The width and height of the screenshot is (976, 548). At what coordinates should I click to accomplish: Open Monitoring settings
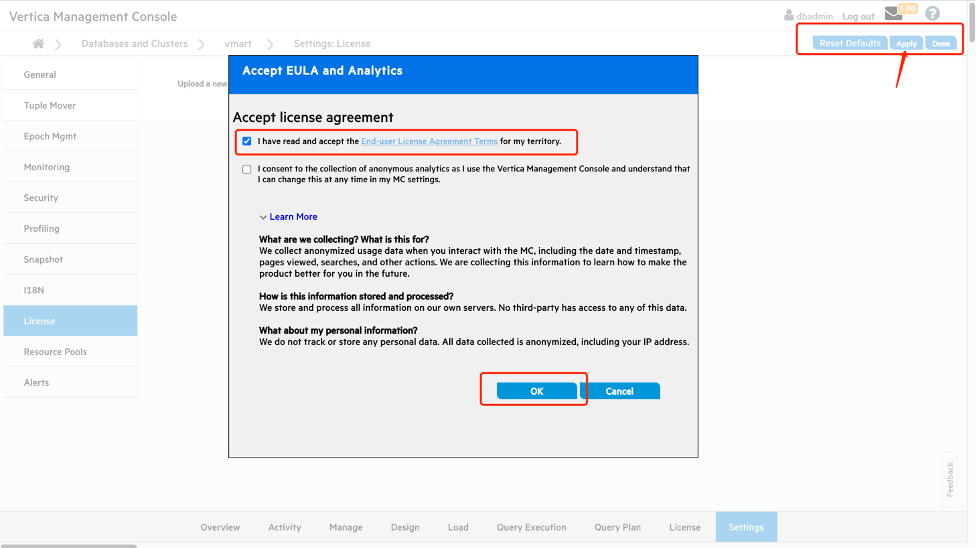point(70,167)
